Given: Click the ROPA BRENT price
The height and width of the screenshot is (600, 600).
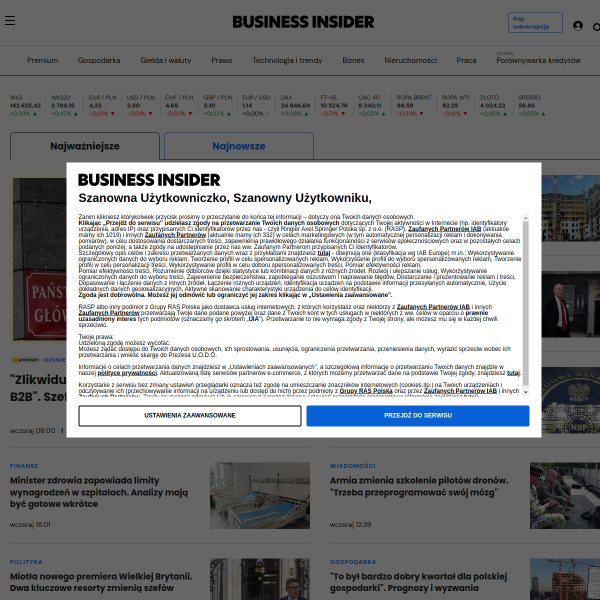Looking at the screenshot, I should 414,105.
